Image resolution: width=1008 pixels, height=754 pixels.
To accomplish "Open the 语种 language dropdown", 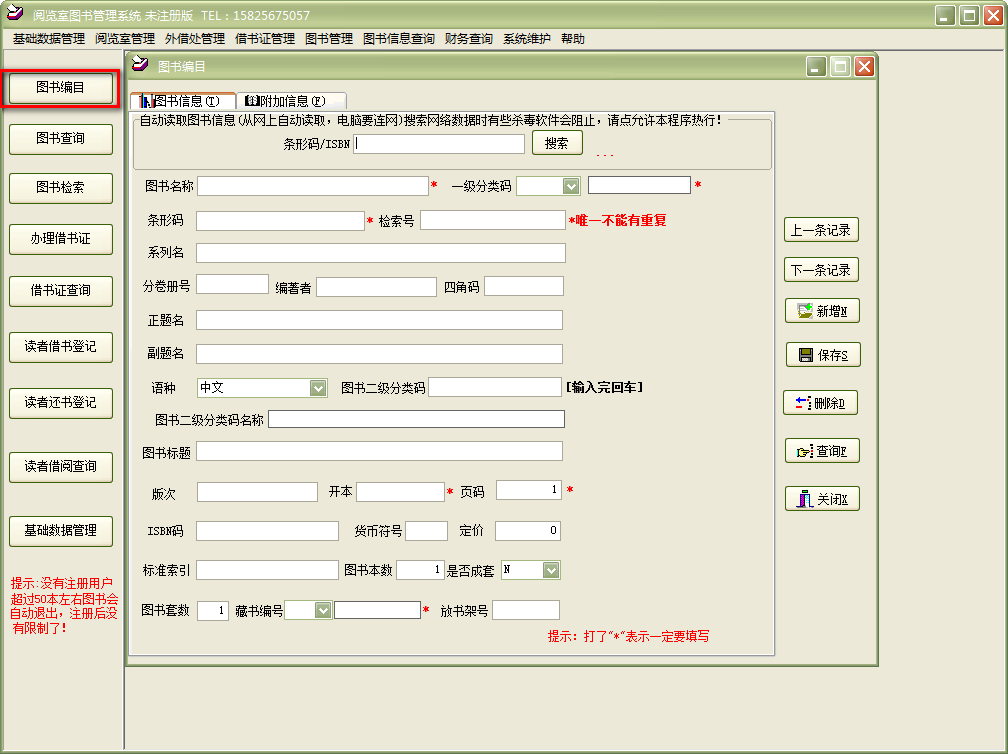I will (318, 388).
